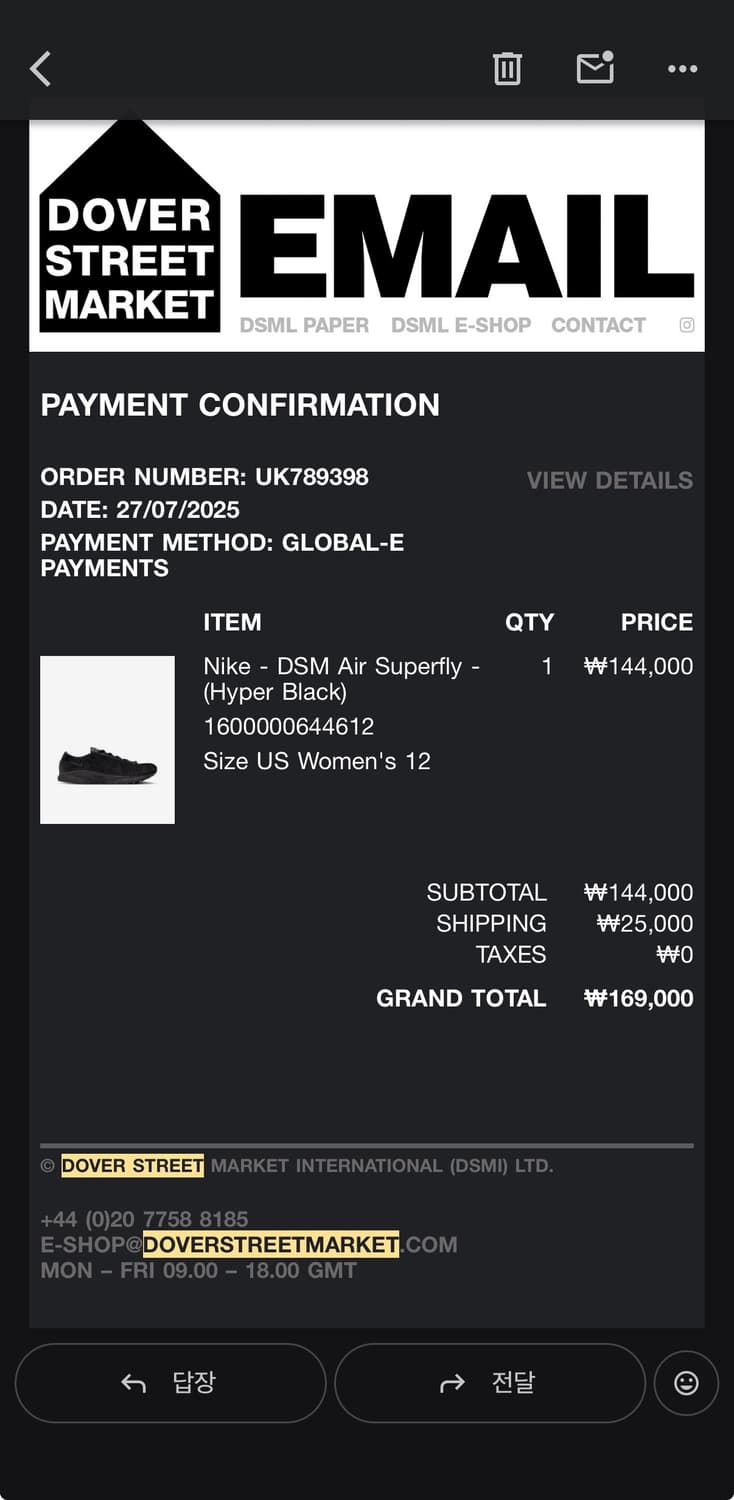Click the E-SHOP@DOVERSTREETMARKET.COM email address
This screenshot has height=1500, width=734.
249,1245
